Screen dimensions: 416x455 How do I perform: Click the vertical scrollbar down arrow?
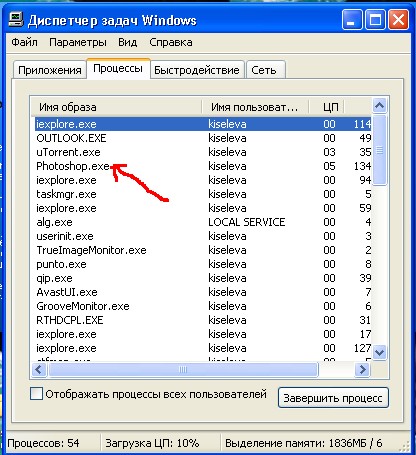pyautogui.click(x=380, y=352)
